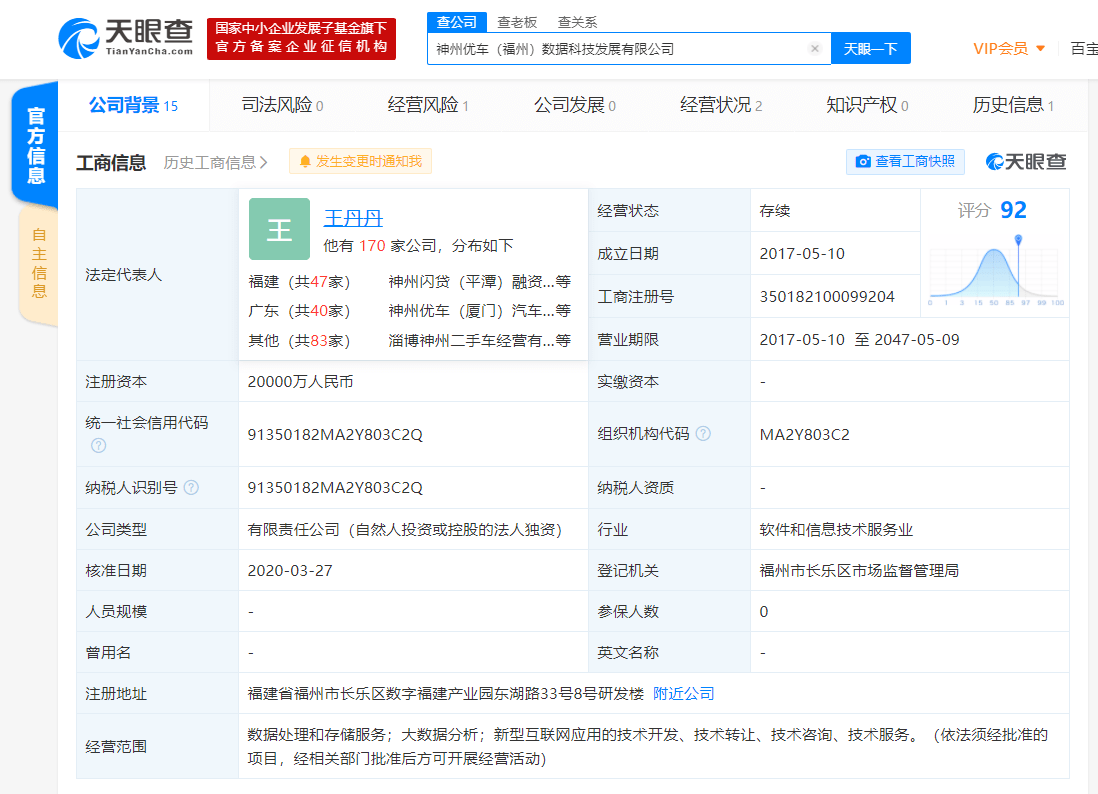Click help icon next to 纳税人识别号
Viewport: 1098px width, 794px height.
pyautogui.click(x=191, y=488)
